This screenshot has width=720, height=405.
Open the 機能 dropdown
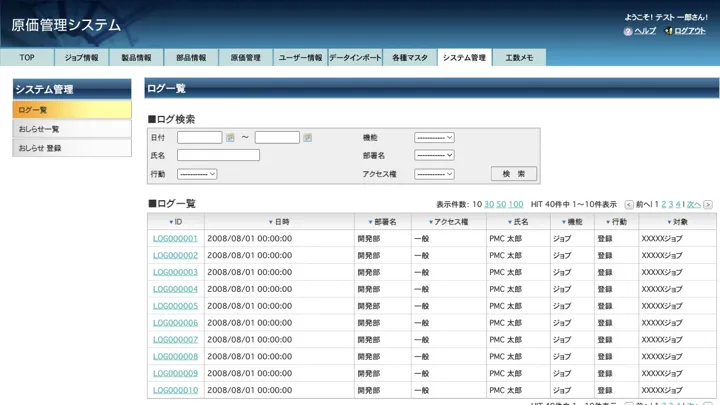pyautogui.click(x=434, y=137)
